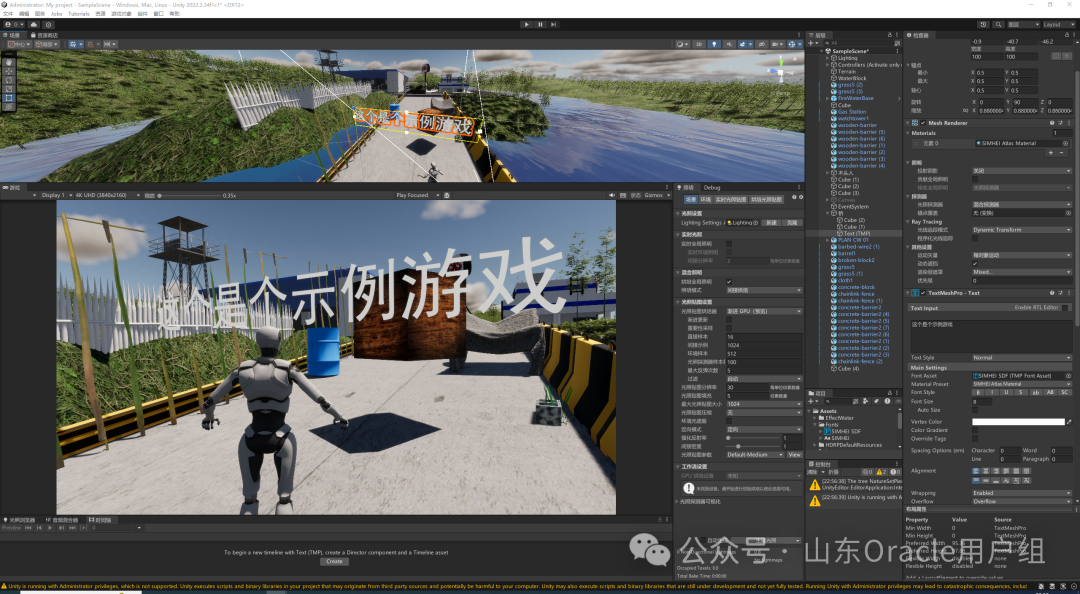Enable the RTL Editor checkbox
1080x594 pixels.
[1065, 307]
